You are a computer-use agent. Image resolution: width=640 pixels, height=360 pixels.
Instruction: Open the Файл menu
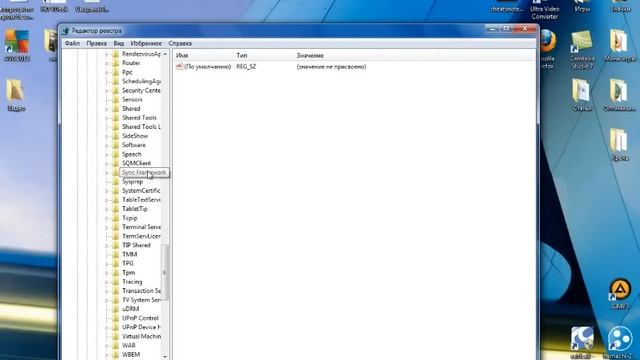pos(72,43)
